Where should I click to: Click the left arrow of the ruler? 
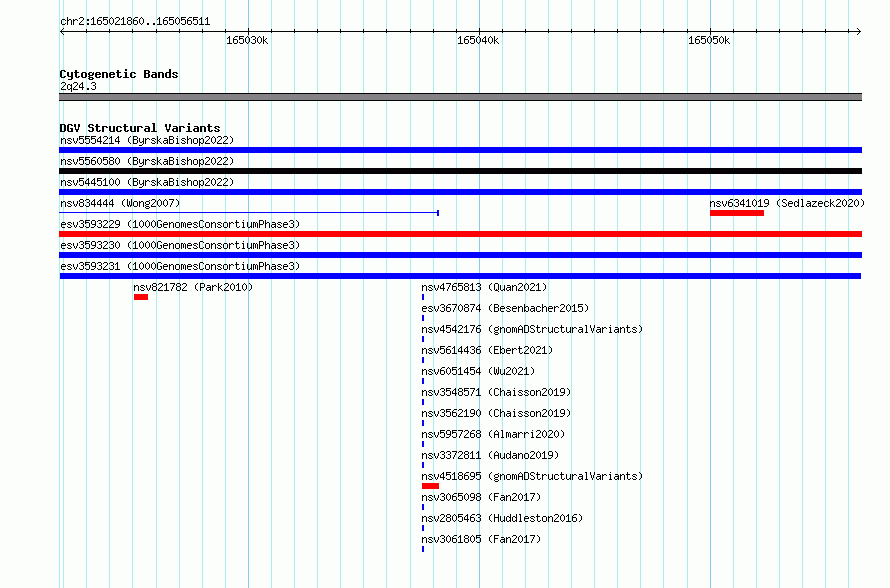pyautogui.click(x=62, y=31)
